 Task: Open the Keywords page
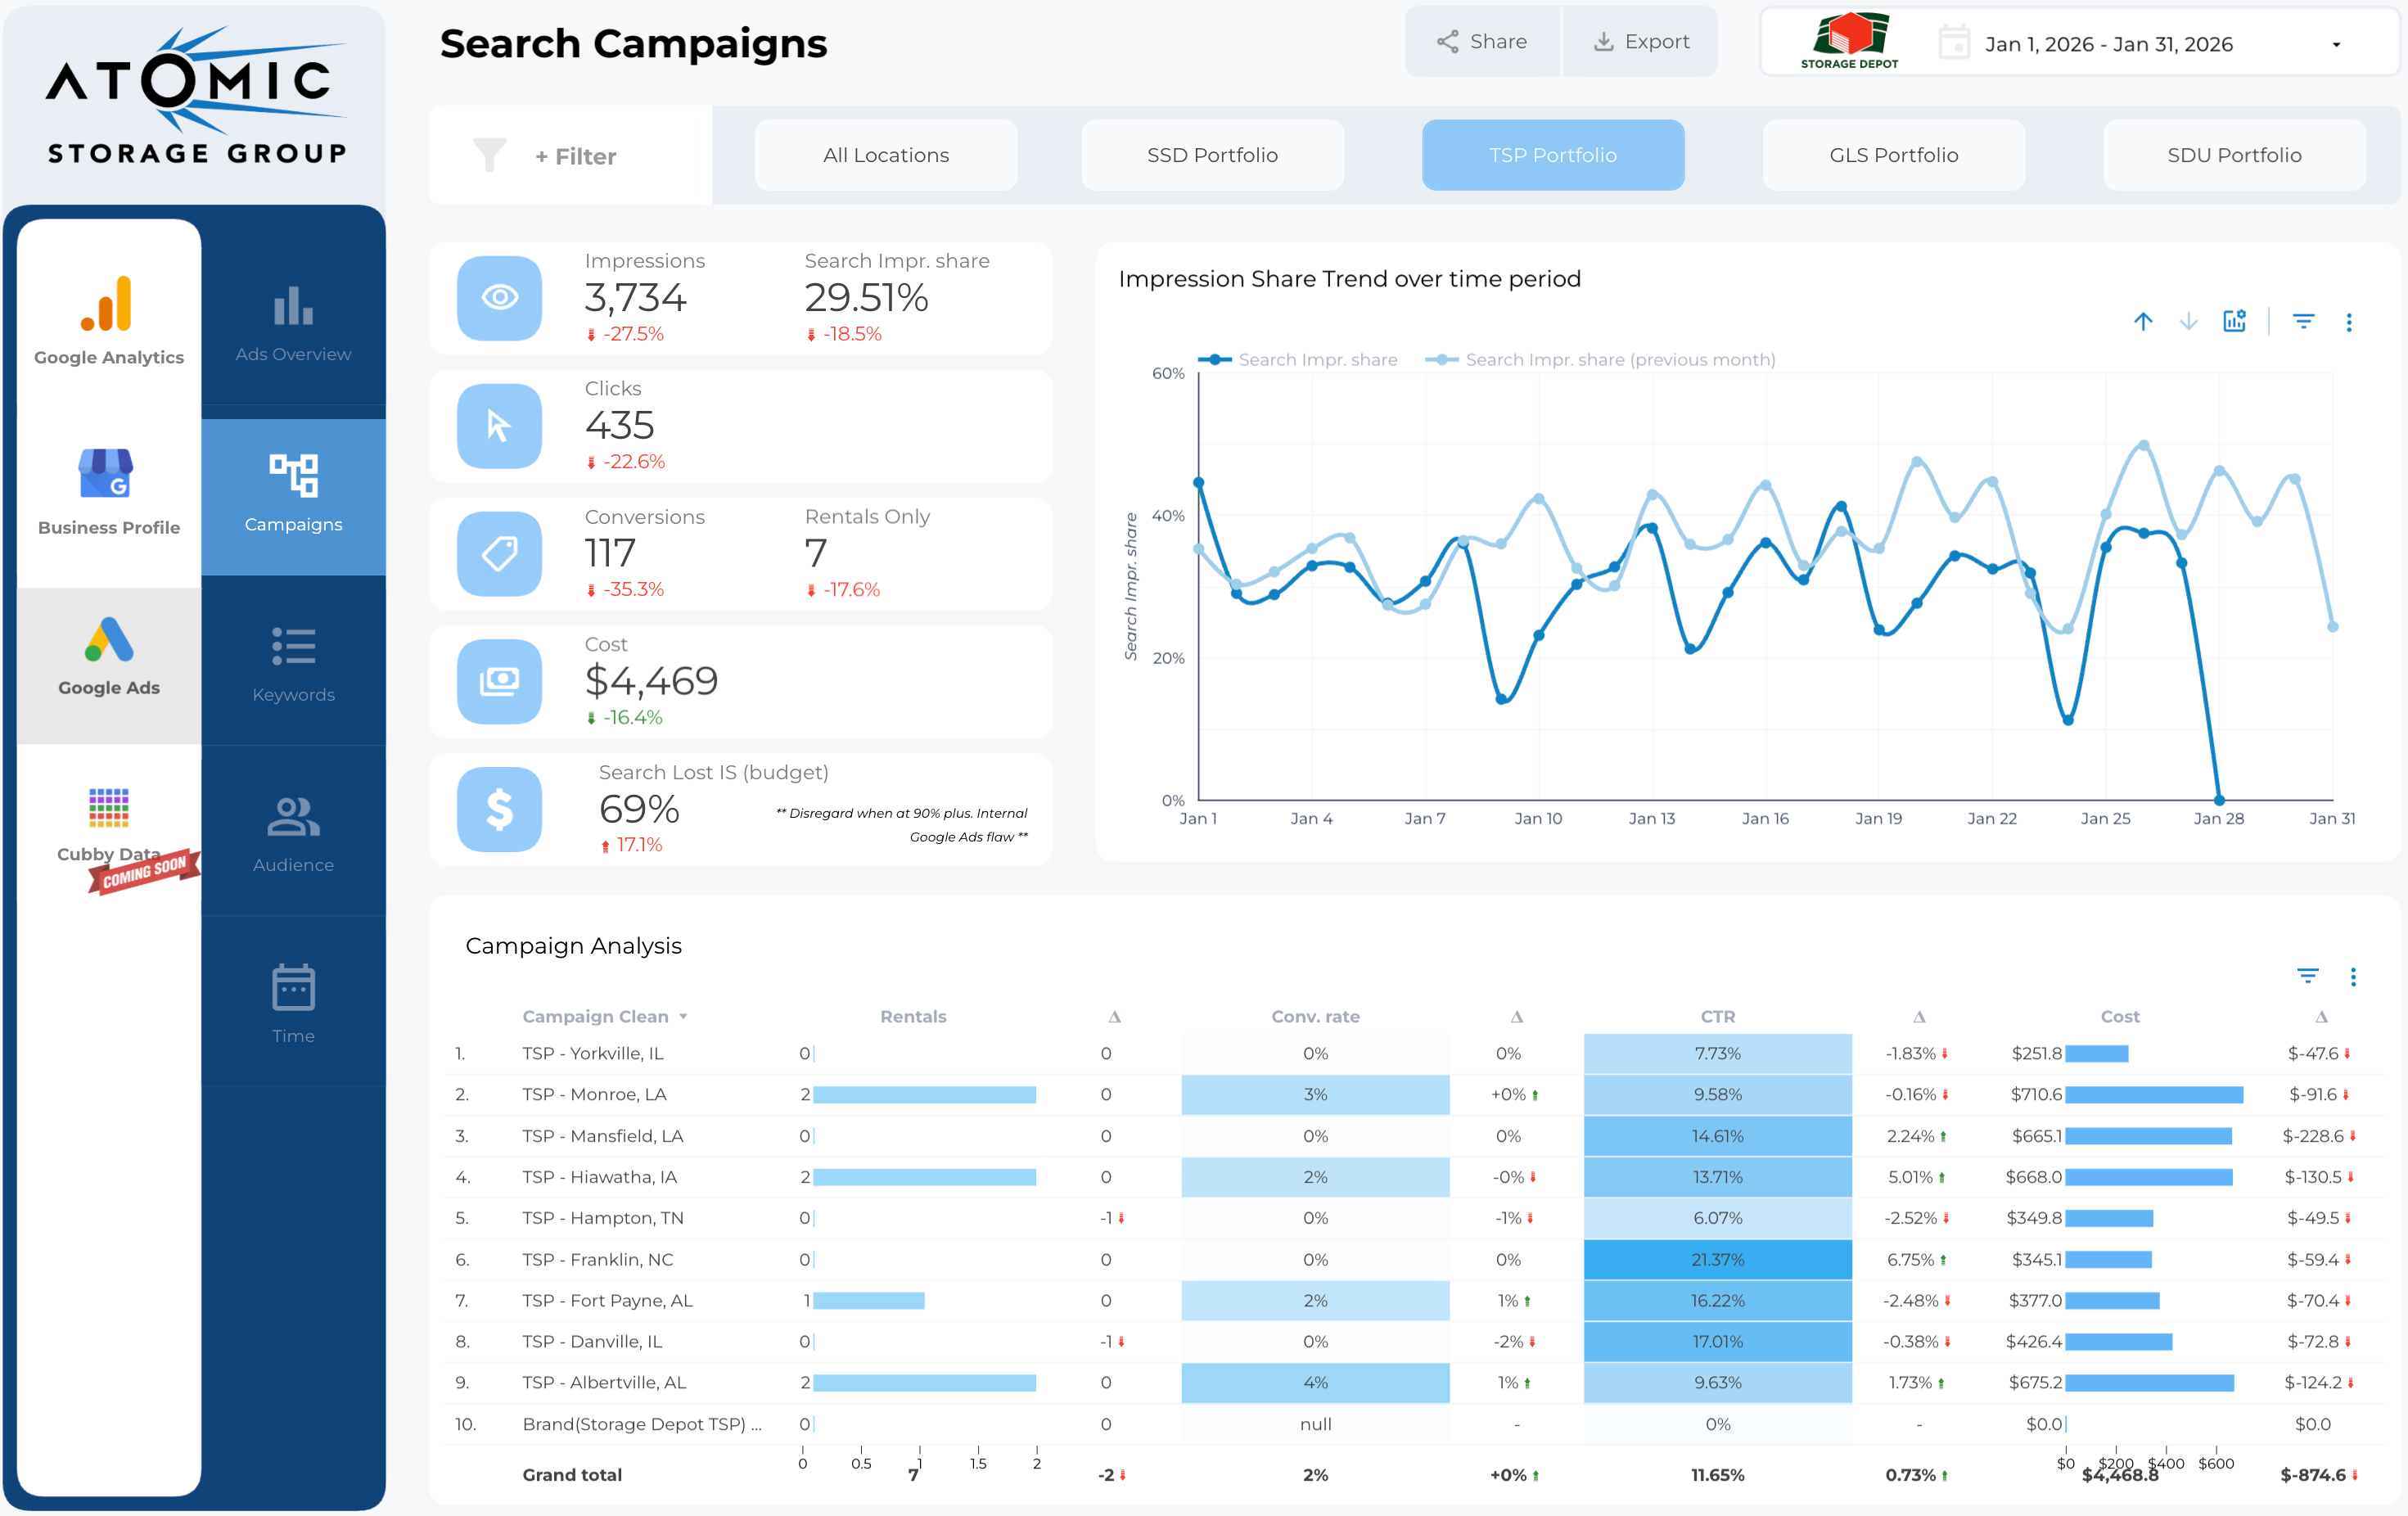tap(293, 664)
